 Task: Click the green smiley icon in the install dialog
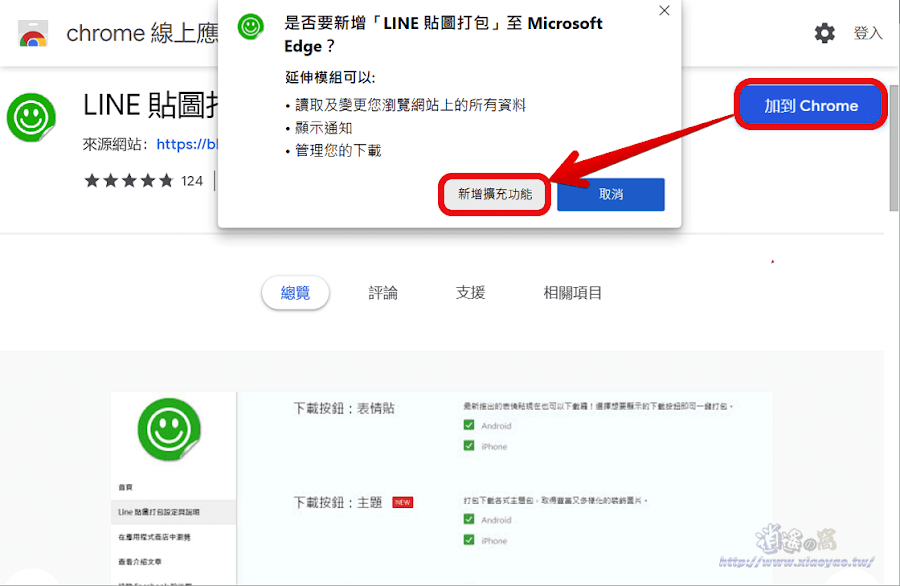pos(251,26)
